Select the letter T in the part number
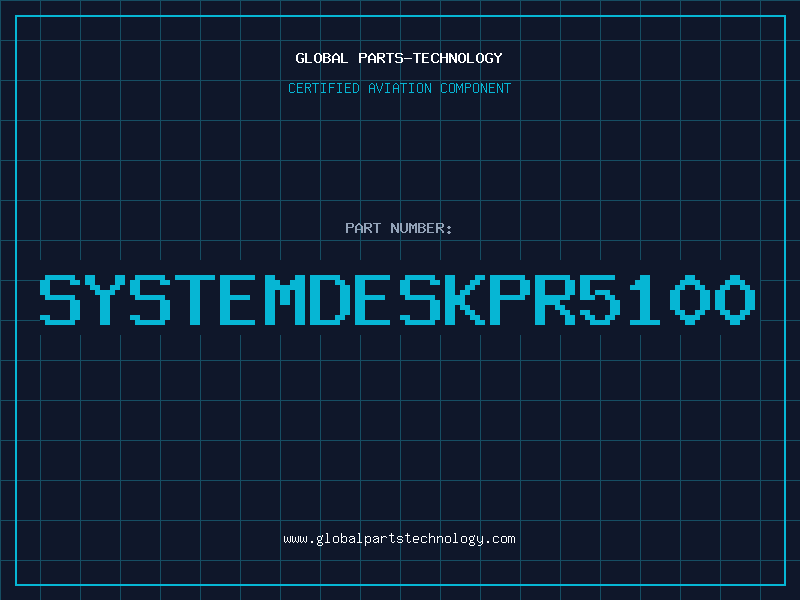This screenshot has height=600, width=800. coord(195,299)
